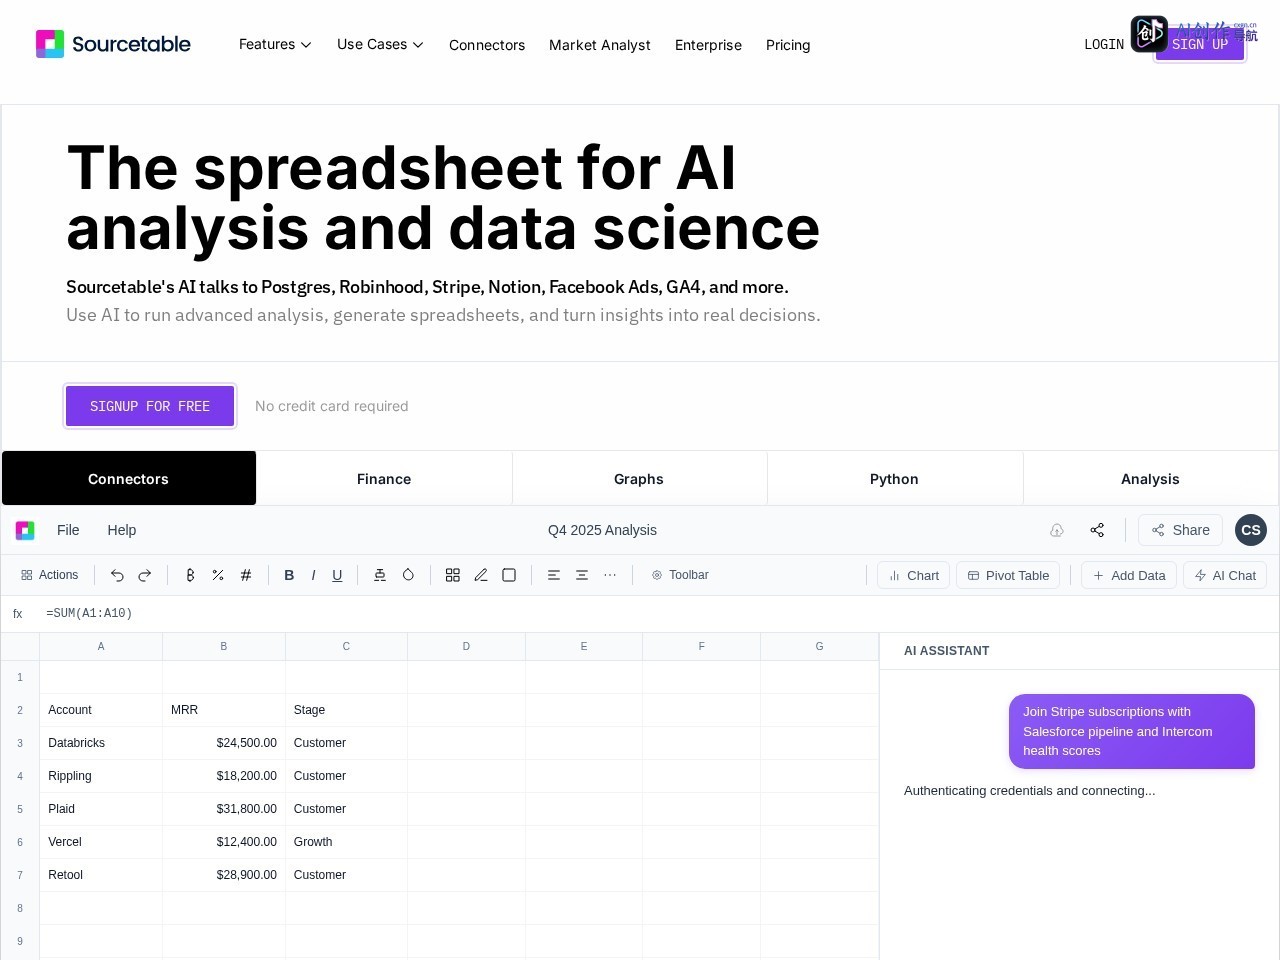The height and width of the screenshot is (960, 1280).
Task: Expand the Features dropdown
Action: tap(275, 44)
